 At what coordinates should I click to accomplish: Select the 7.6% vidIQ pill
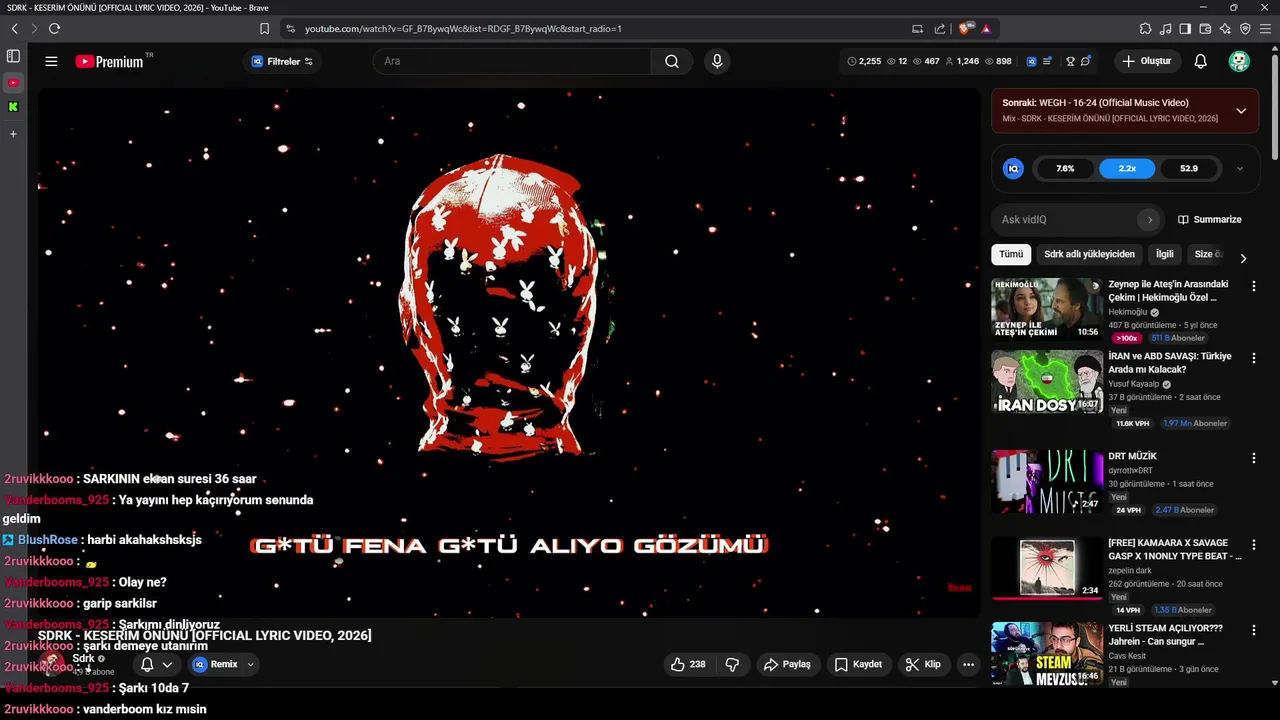1065,168
